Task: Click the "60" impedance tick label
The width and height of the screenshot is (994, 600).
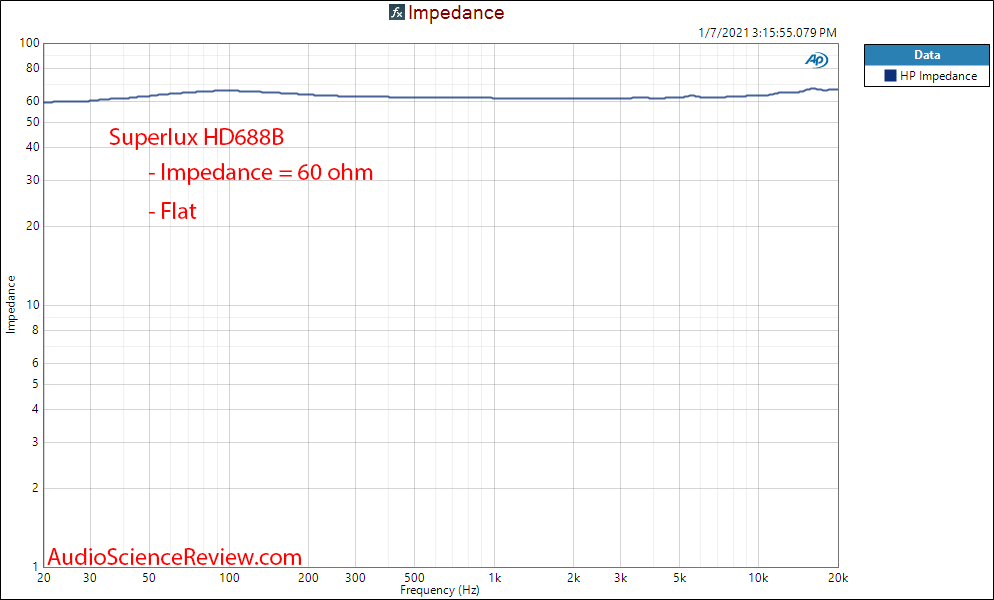Action: point(33,101)
